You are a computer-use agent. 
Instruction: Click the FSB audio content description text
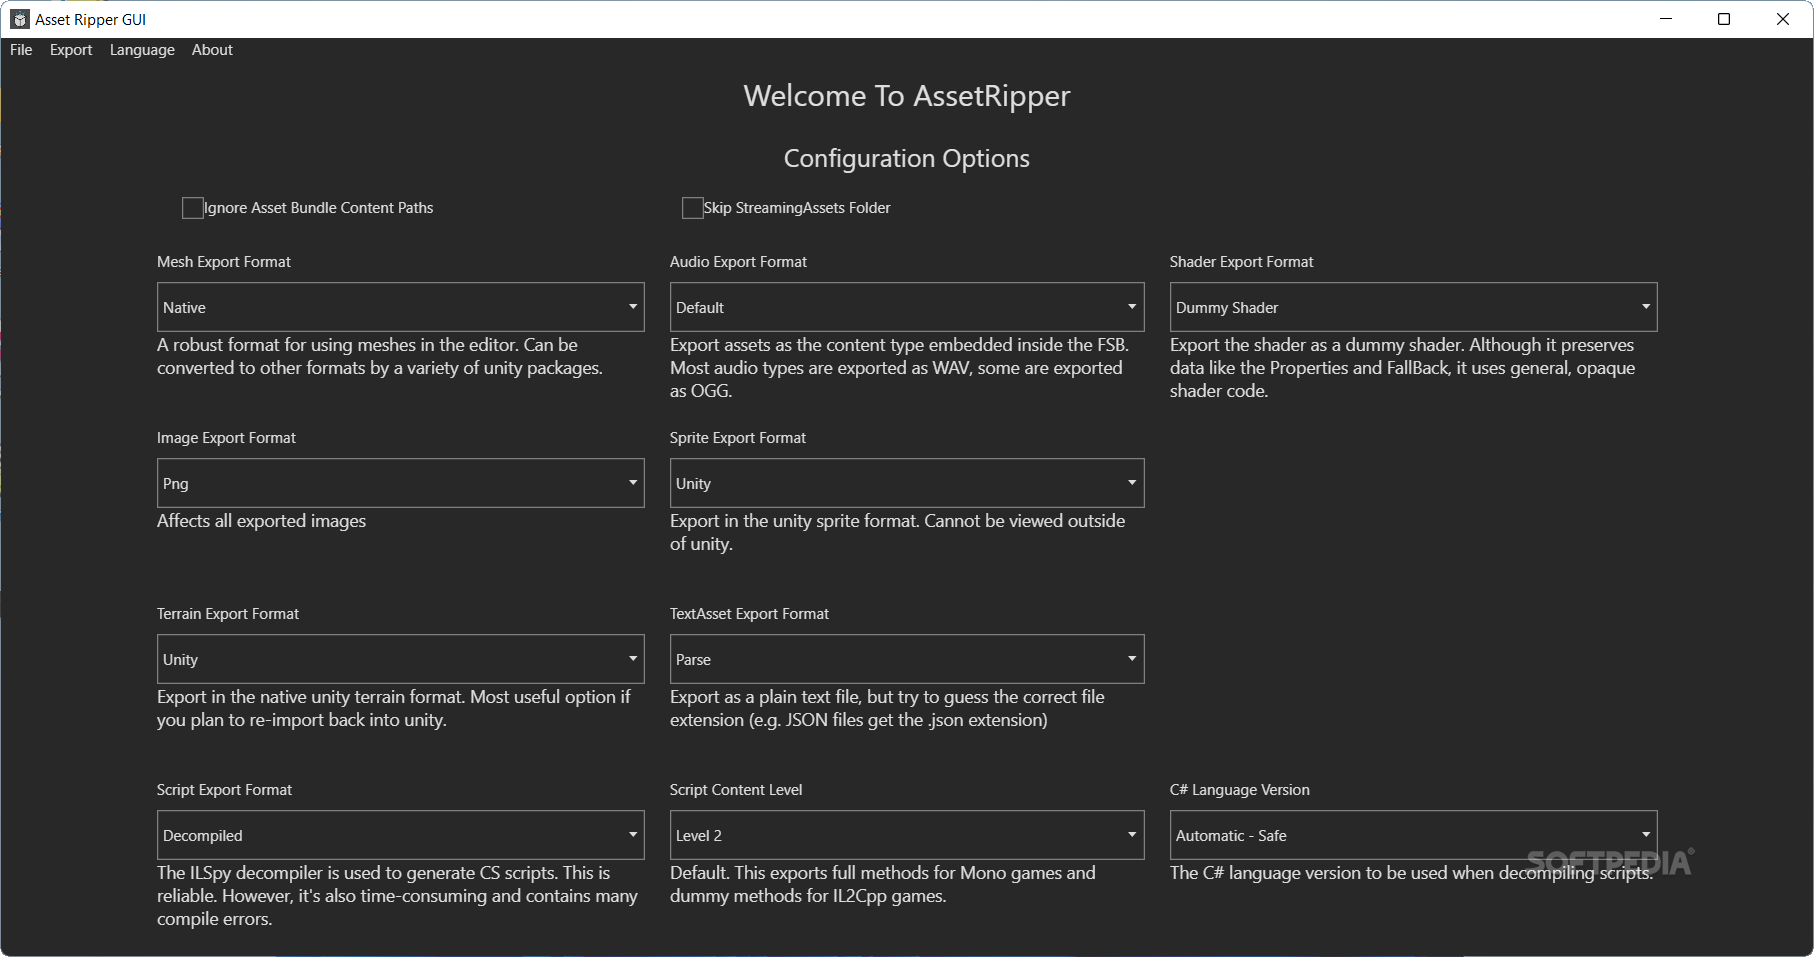[x=899, y=368]
